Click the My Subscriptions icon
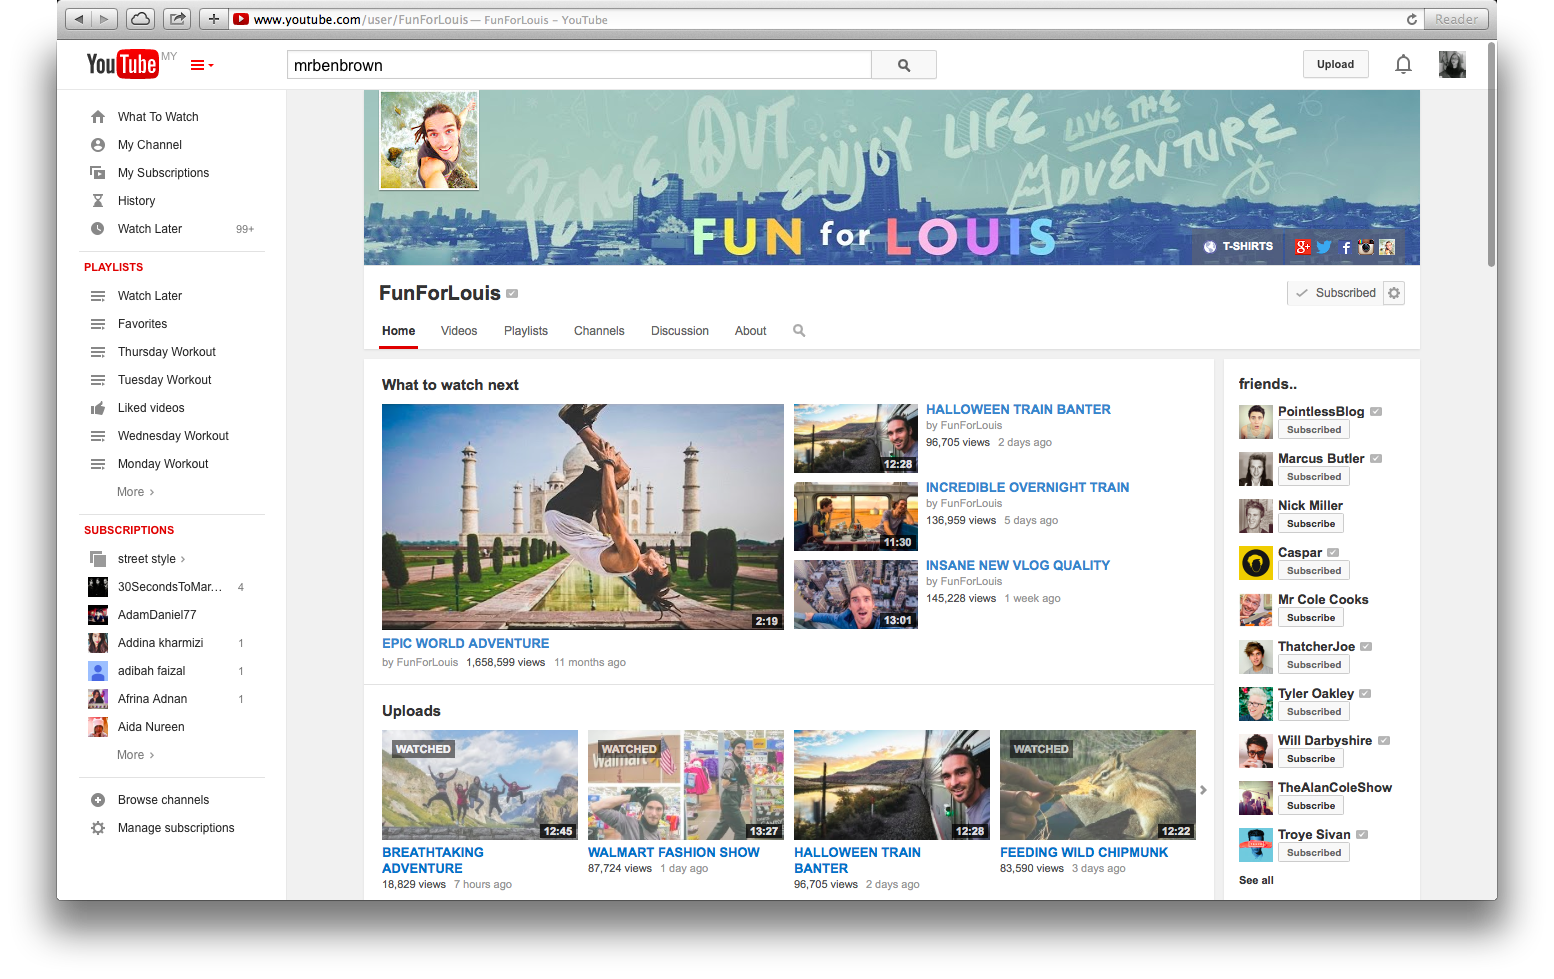 pos(98,173)
